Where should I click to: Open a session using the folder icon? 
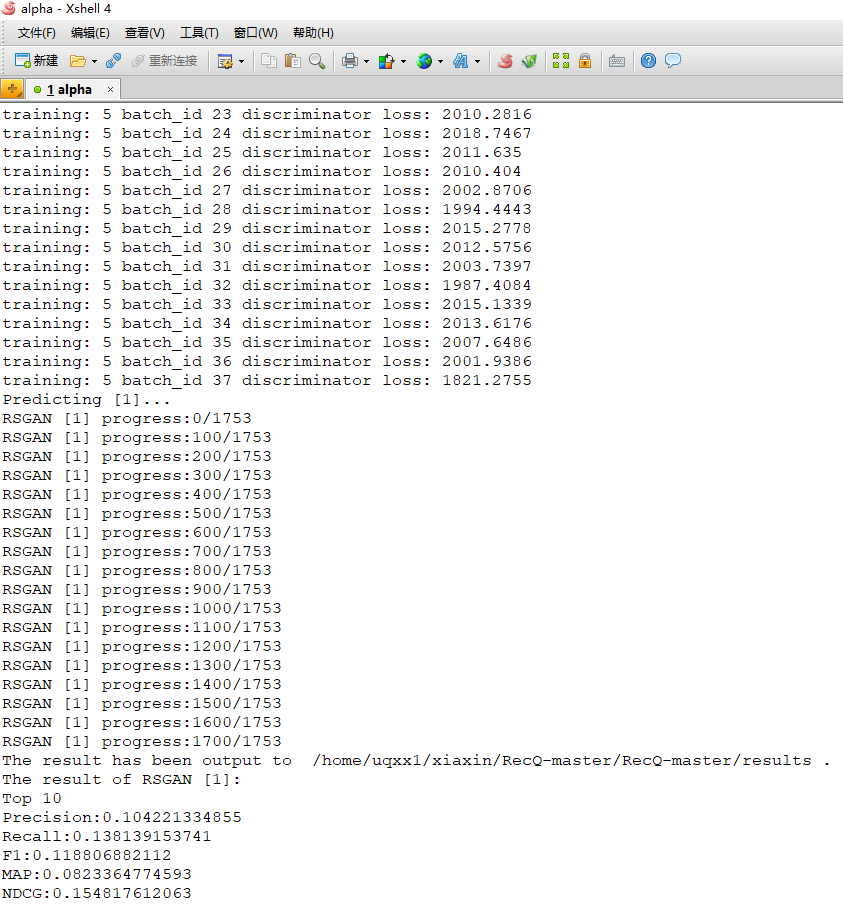click(x=76, y=60)
